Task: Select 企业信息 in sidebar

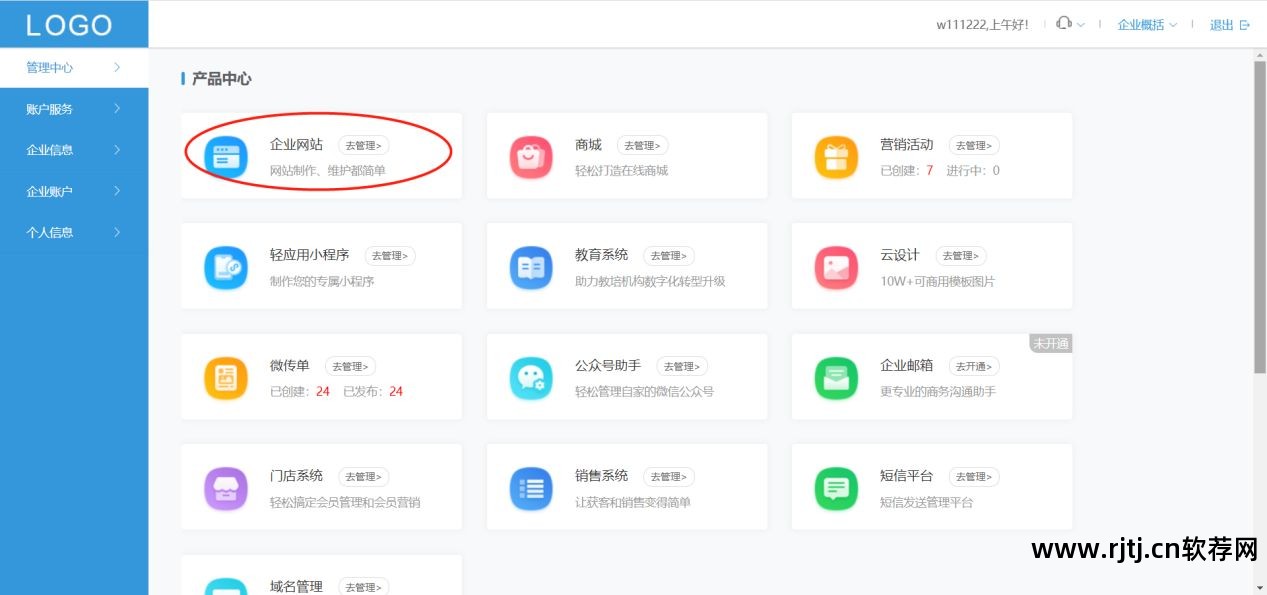Action: coord(74,149)
